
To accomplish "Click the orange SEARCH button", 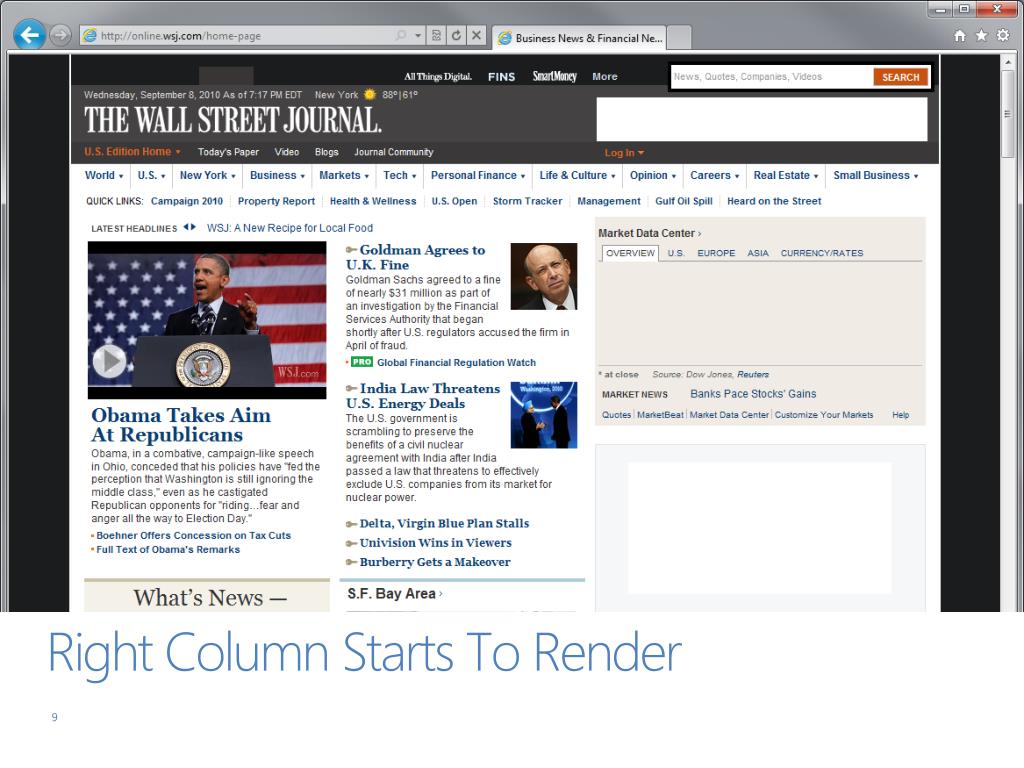I will coord(901,77).
